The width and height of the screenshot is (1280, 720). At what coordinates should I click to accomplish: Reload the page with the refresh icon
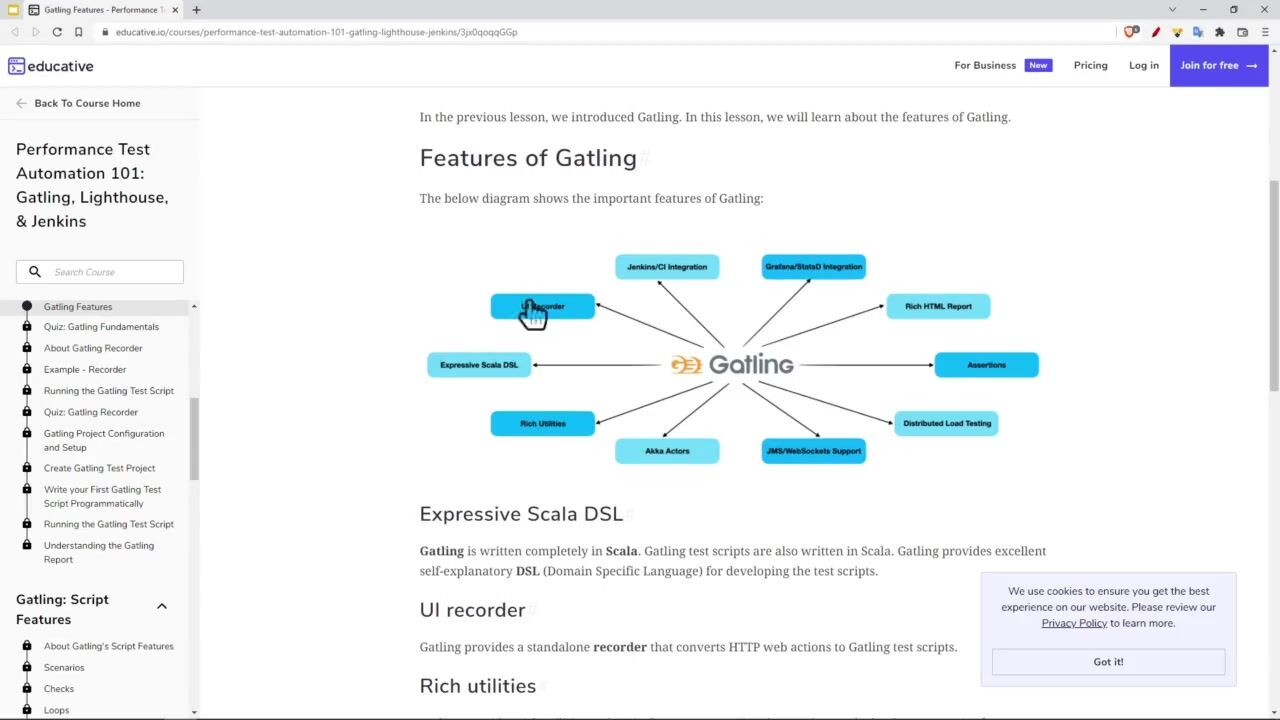57,32
